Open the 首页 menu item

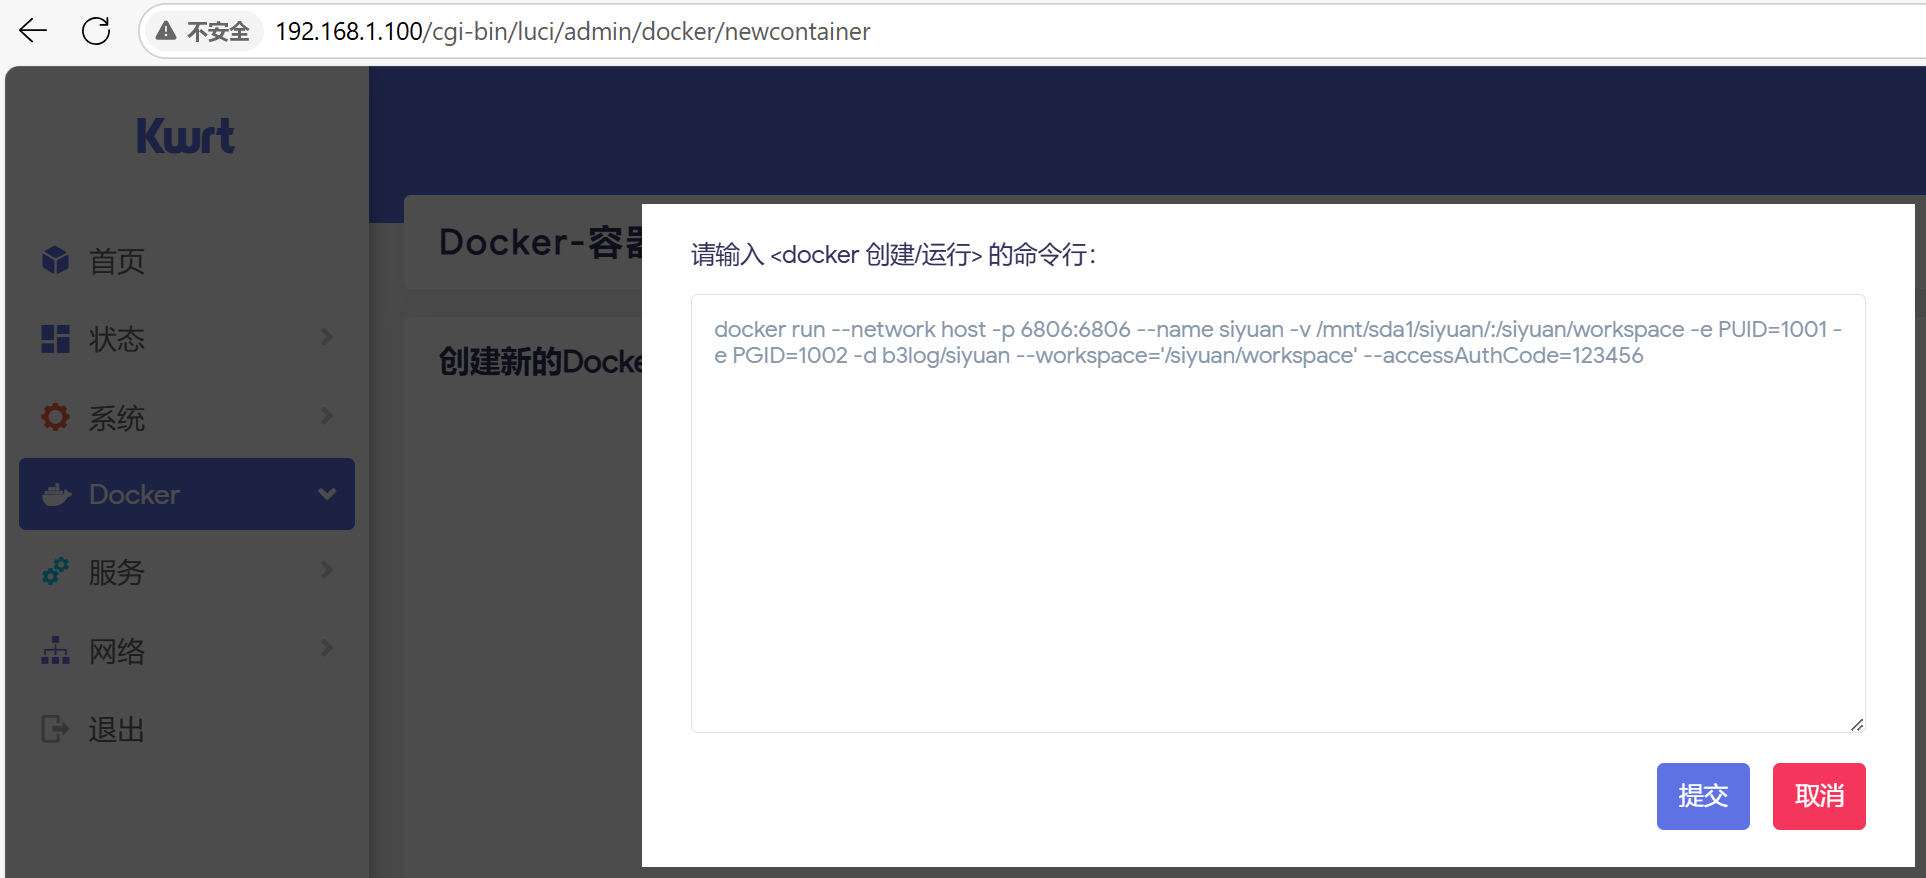[187, 261]
